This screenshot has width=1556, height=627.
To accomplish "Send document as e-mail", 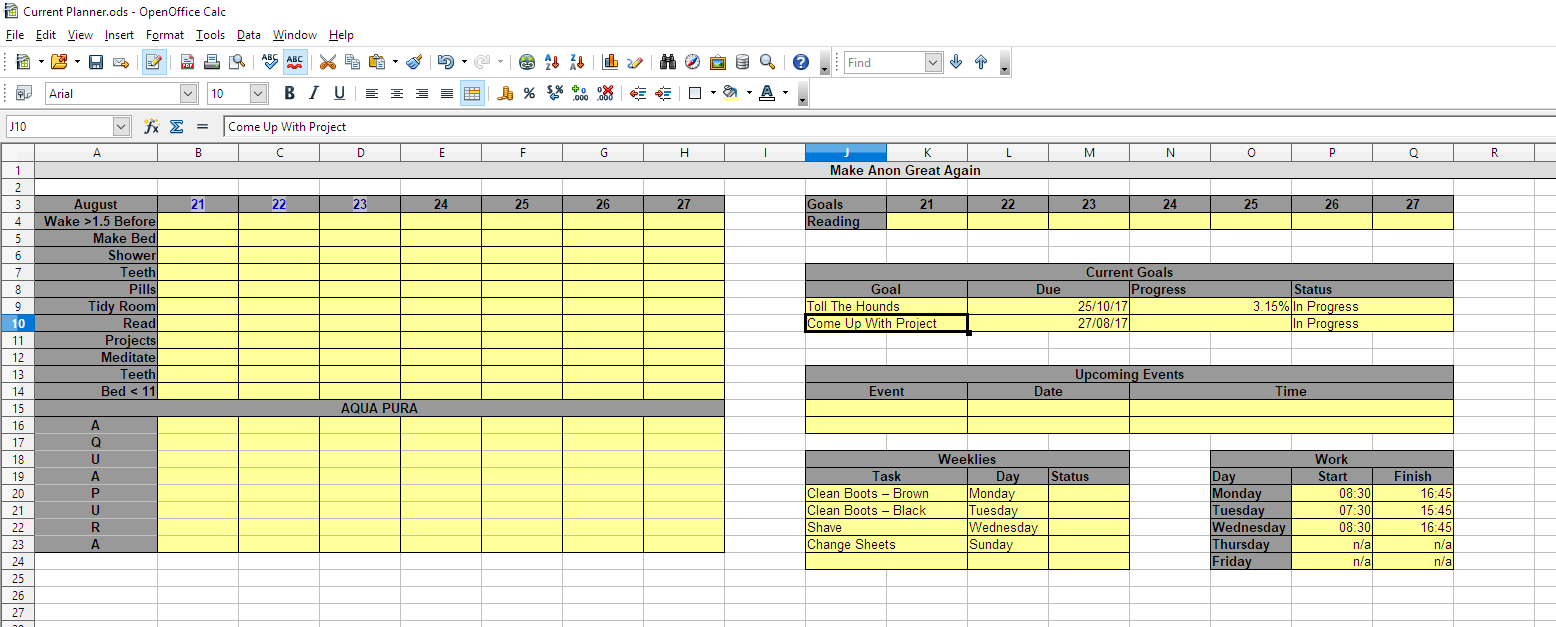I will [x=121, y=62].
